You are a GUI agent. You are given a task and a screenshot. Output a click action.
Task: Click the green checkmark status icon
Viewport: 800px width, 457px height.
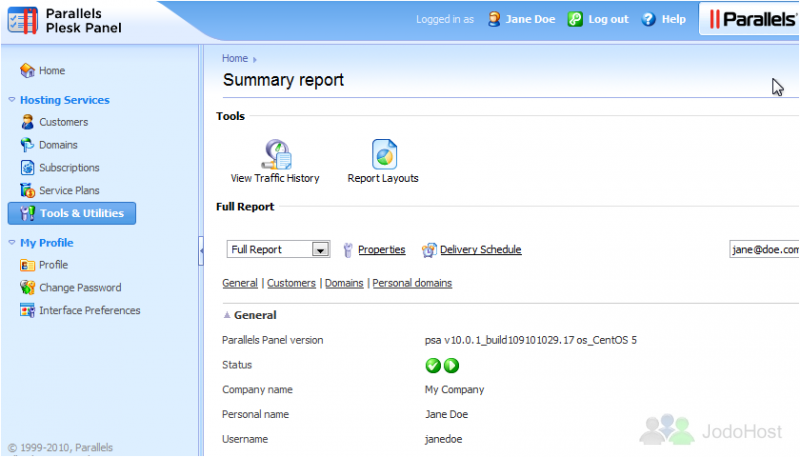[433, 365]
